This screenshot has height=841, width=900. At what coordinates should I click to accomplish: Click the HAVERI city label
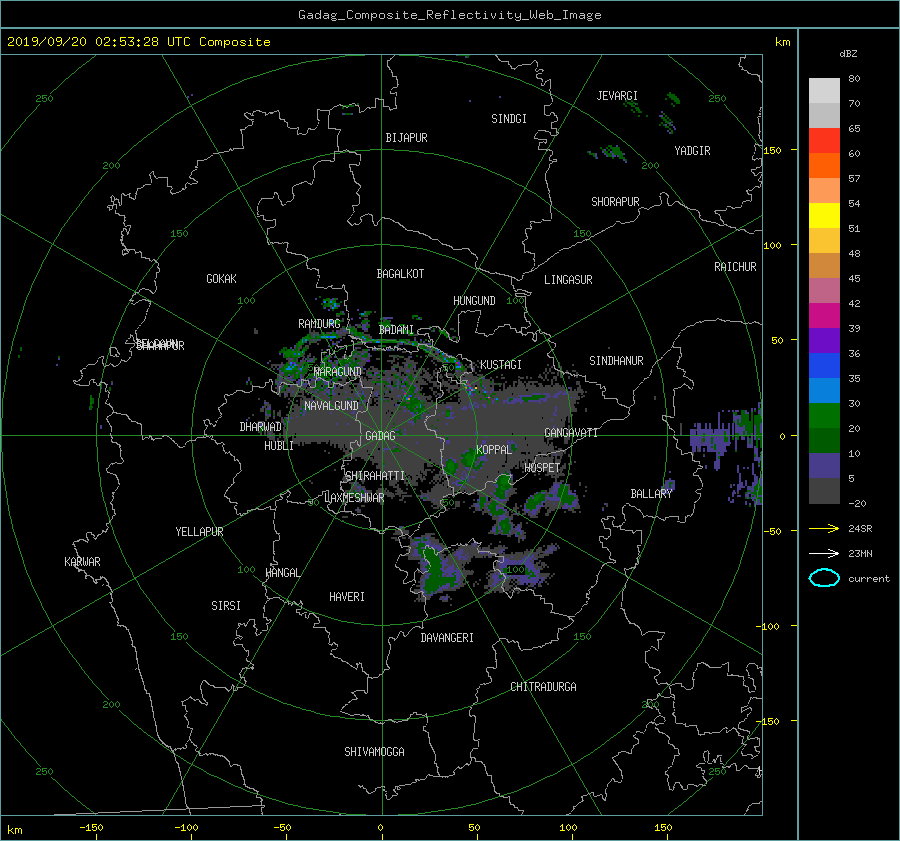(x=347, y=597)
